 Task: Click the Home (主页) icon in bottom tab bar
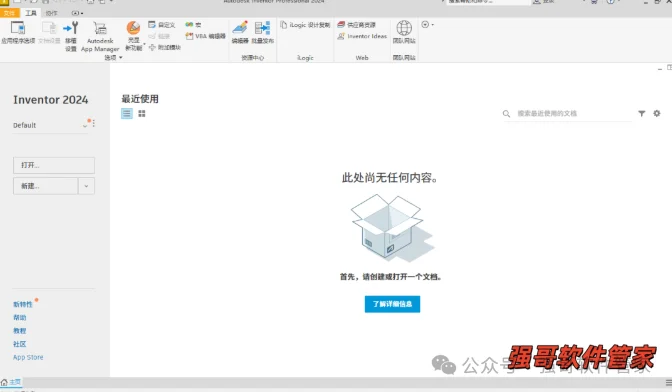4,382
